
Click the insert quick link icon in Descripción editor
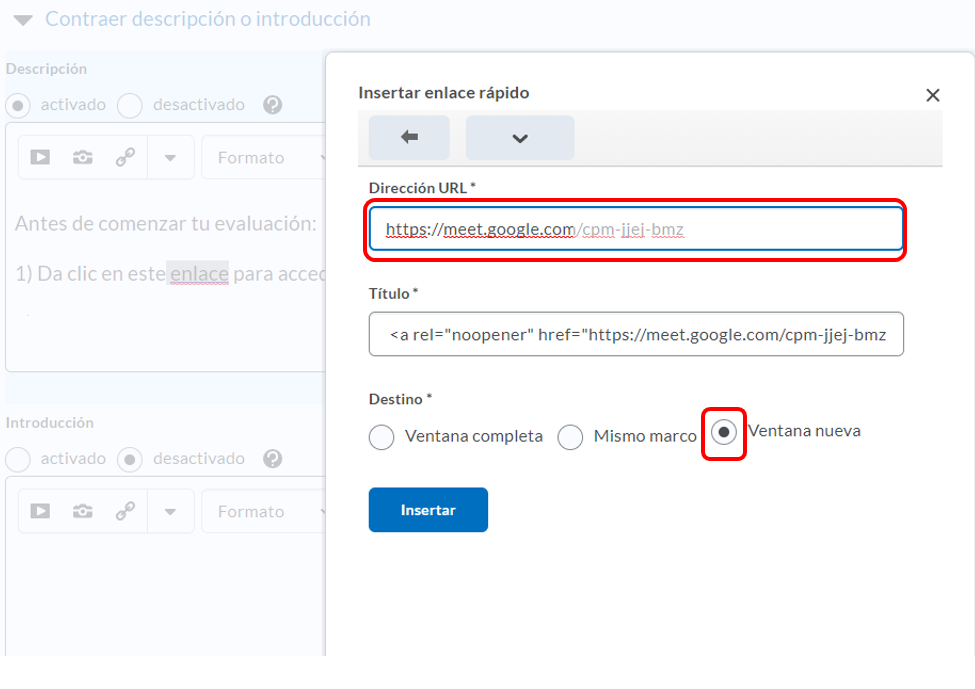click(125, 157)
